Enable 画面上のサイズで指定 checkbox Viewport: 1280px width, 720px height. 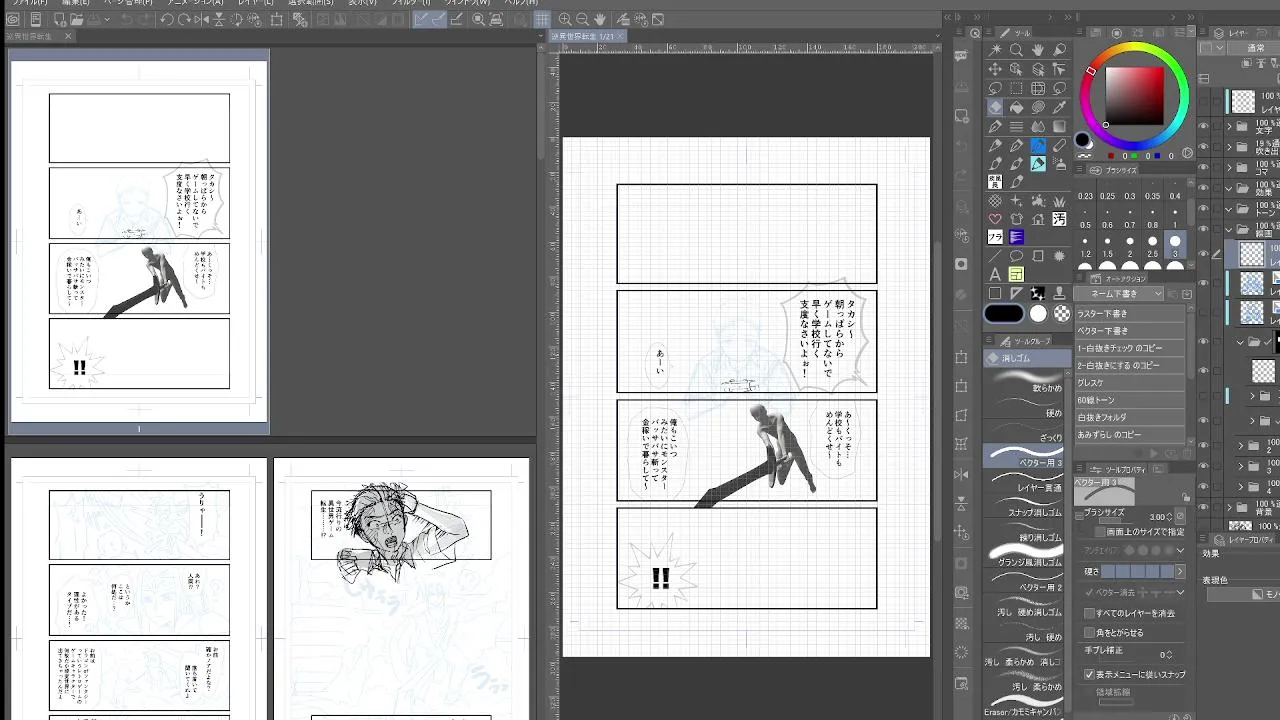(x=1098, y=532)
